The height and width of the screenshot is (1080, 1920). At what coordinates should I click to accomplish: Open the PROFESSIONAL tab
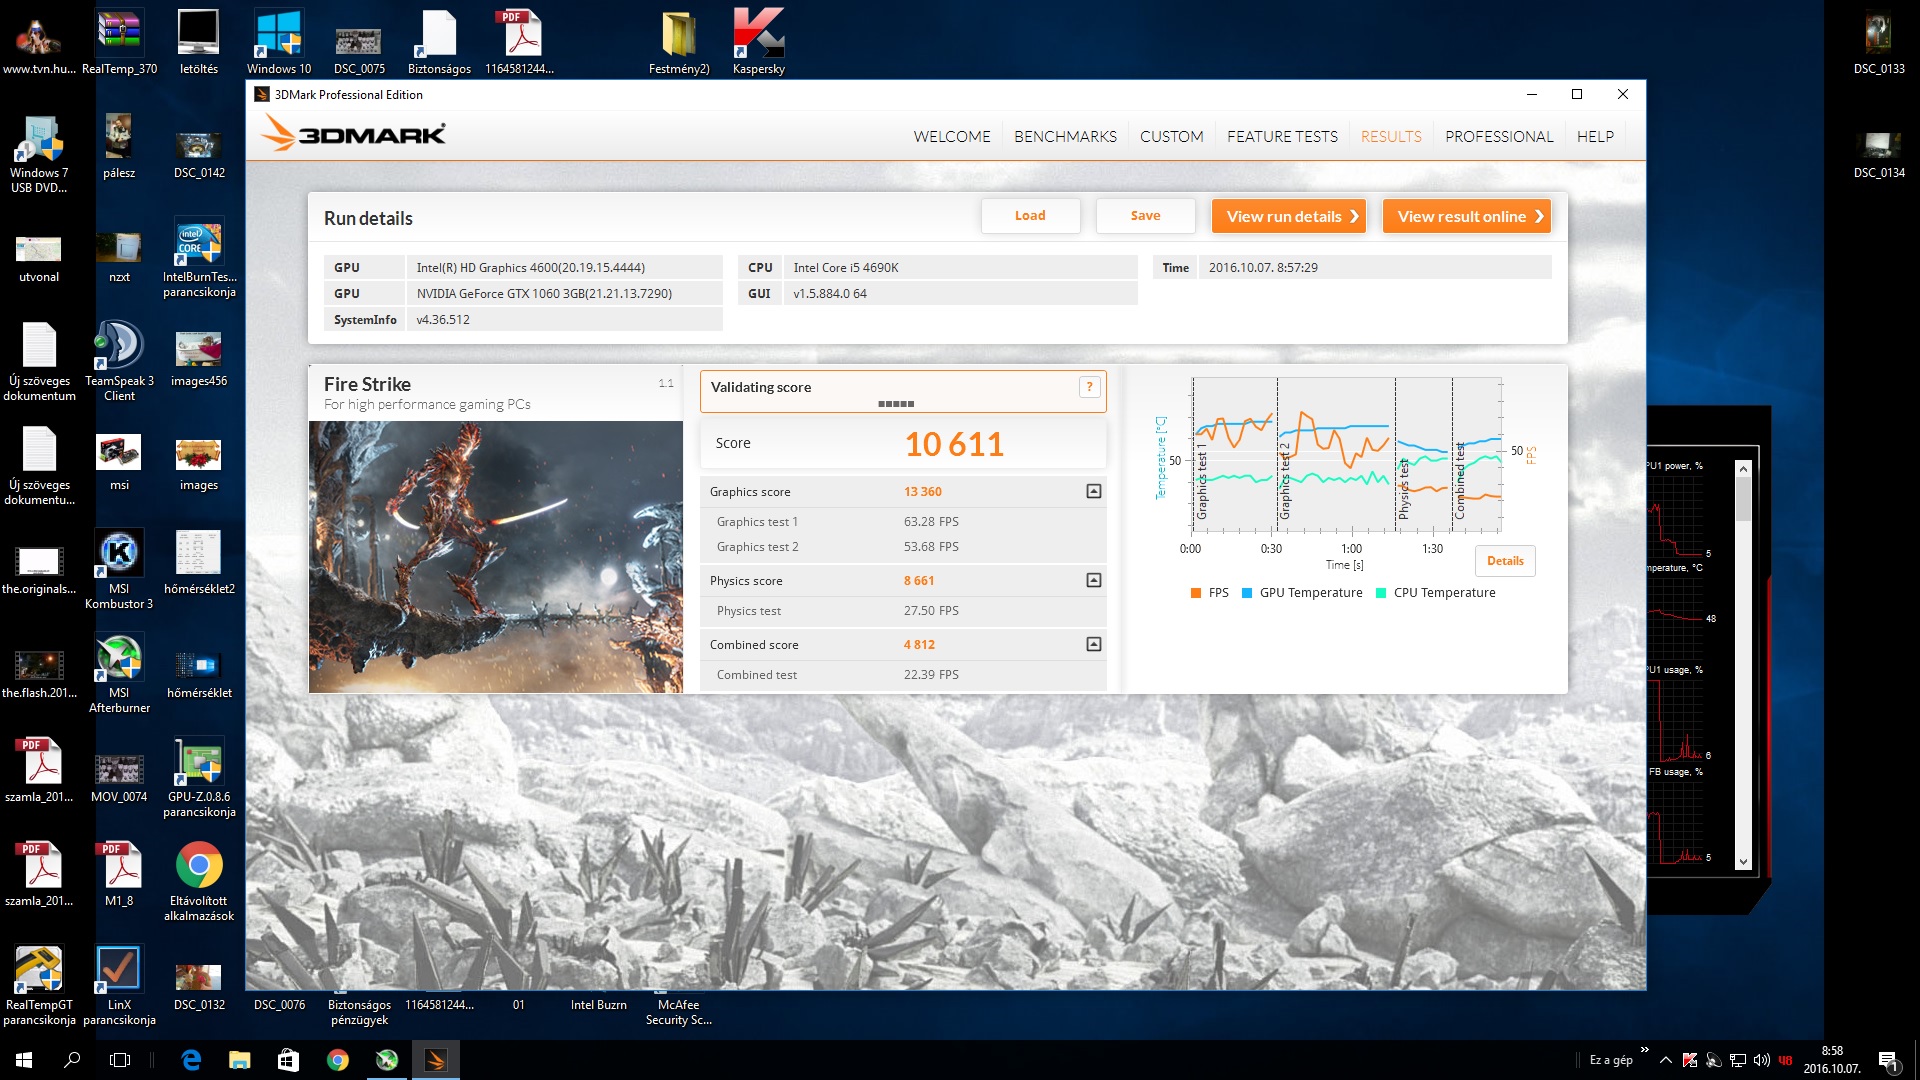[1499, 136]
